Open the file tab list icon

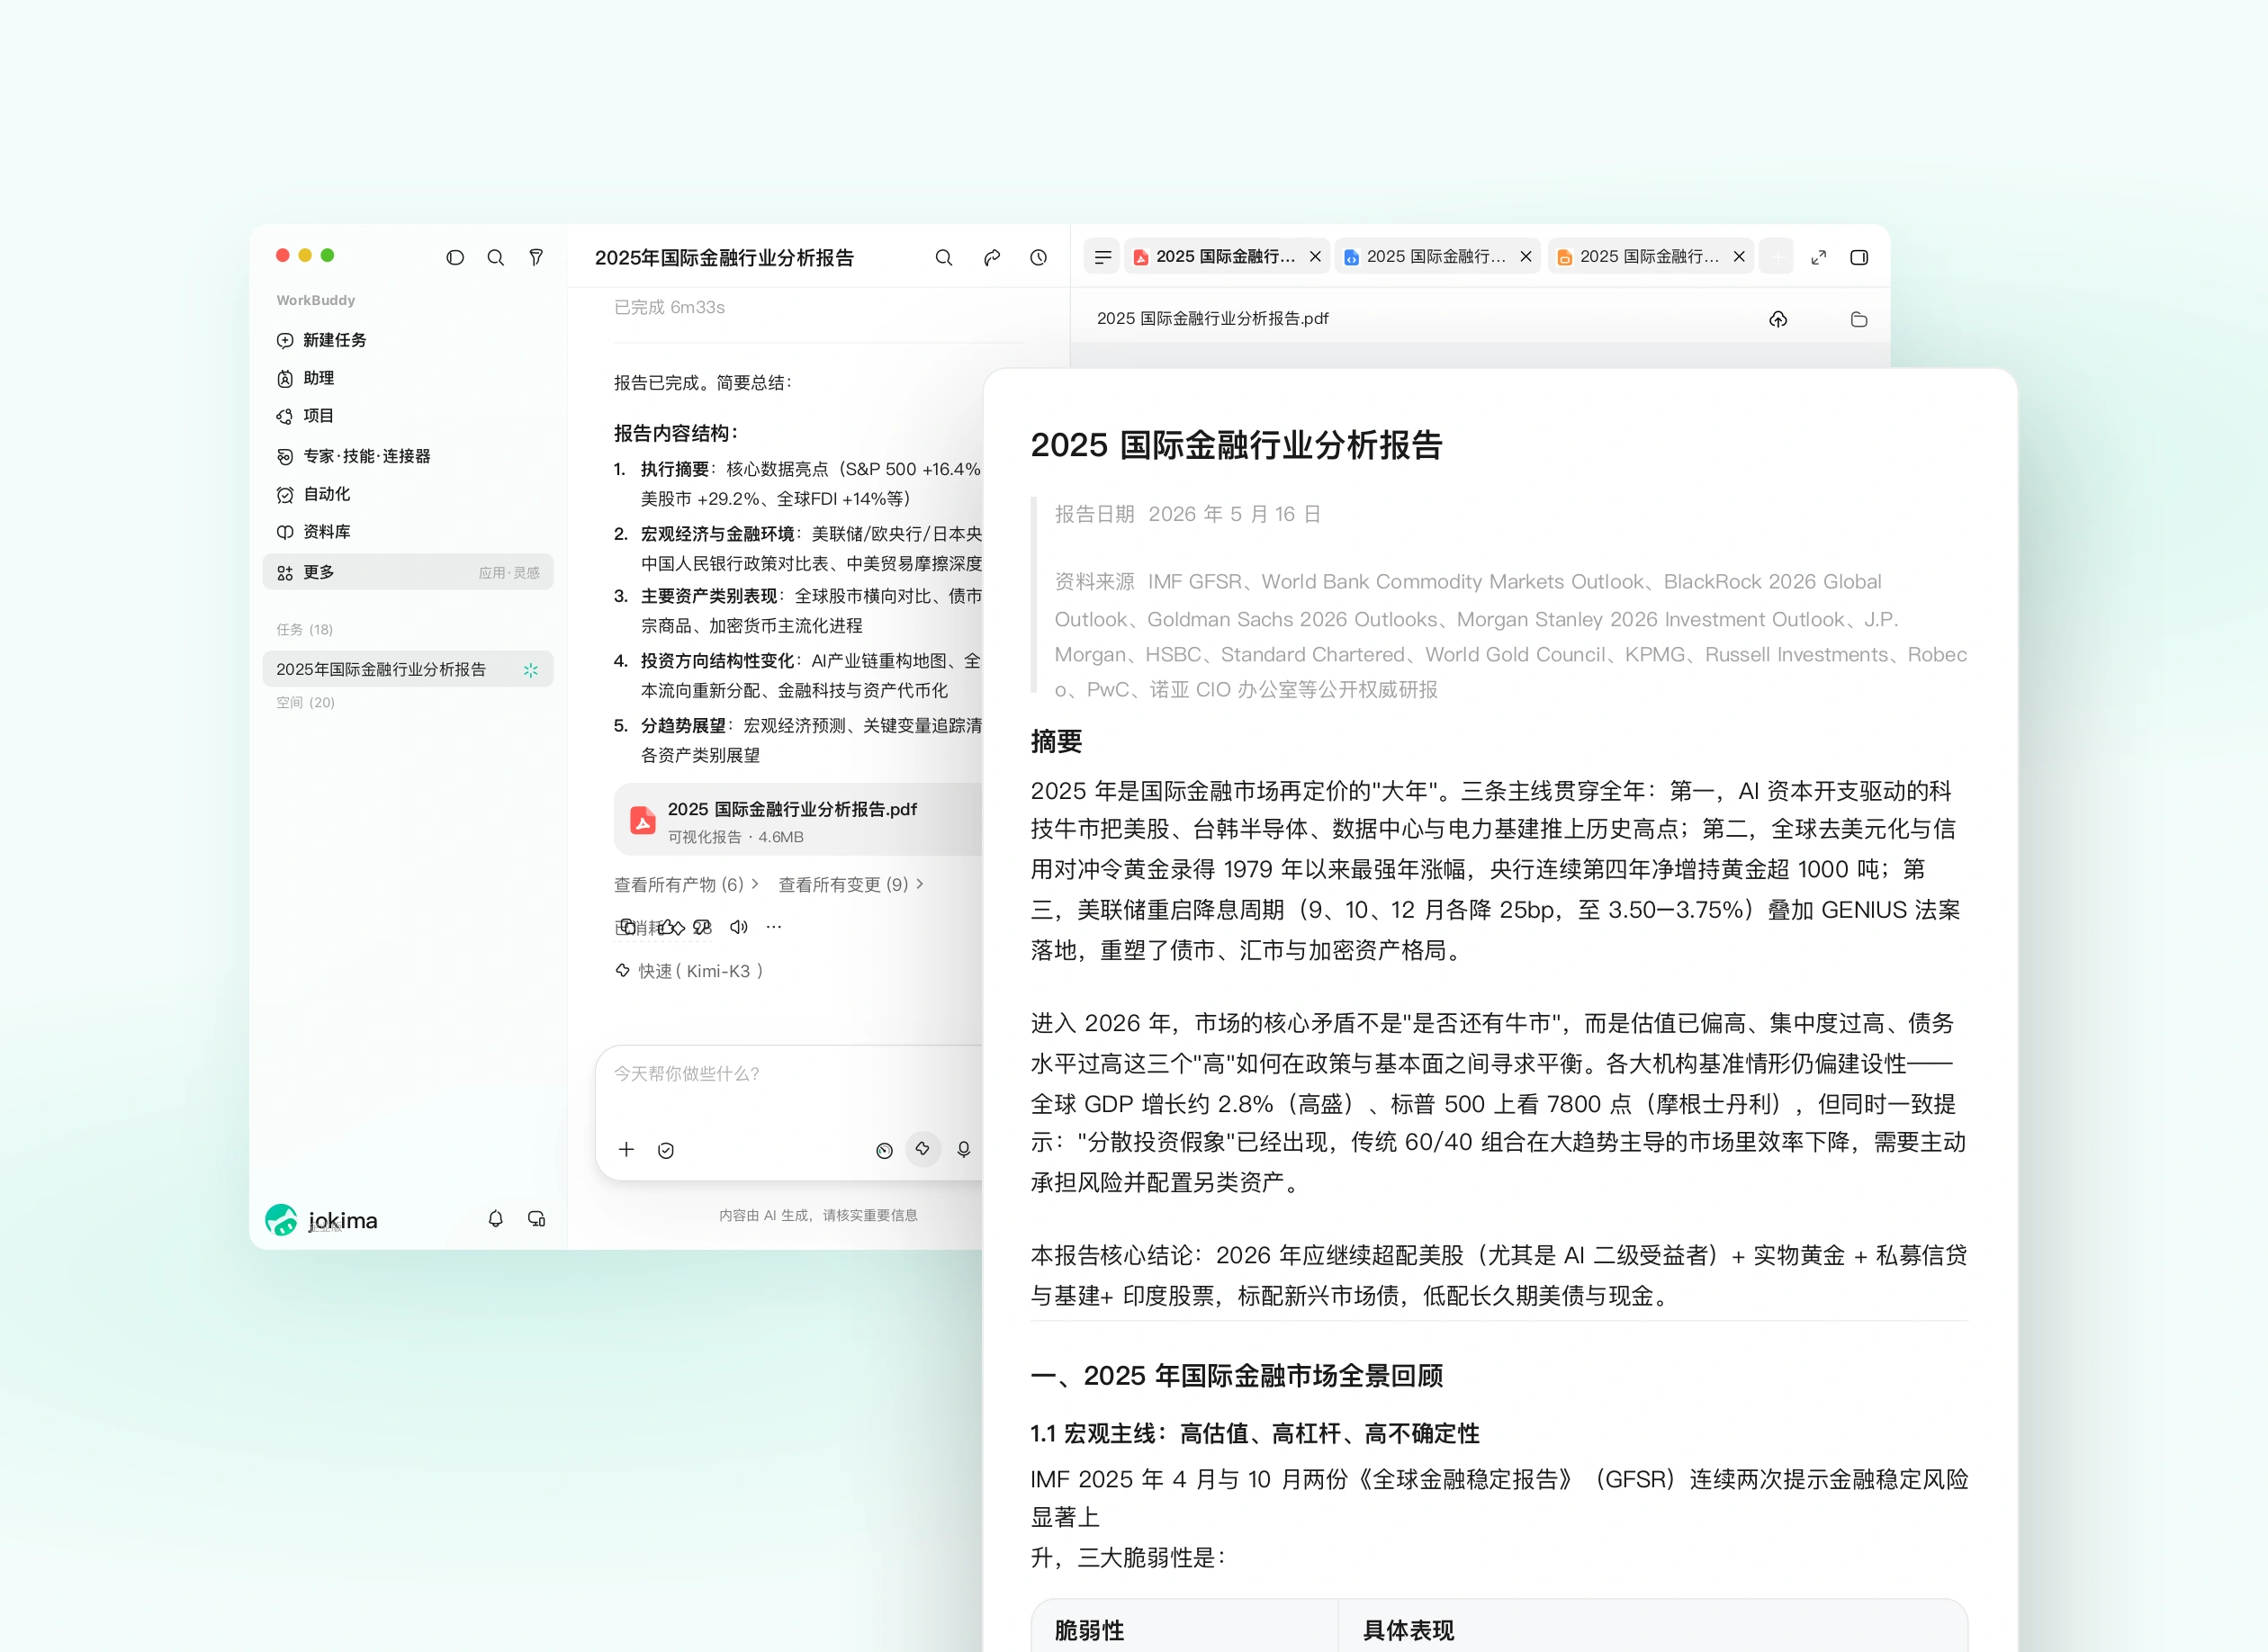point(1103,258)
